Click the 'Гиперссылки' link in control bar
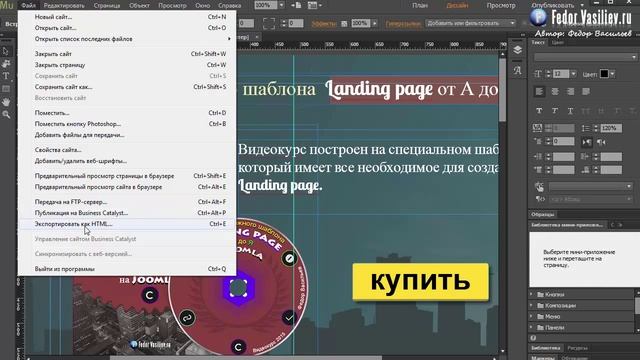This screenshot has width=640, height=360. click(403, 24)
